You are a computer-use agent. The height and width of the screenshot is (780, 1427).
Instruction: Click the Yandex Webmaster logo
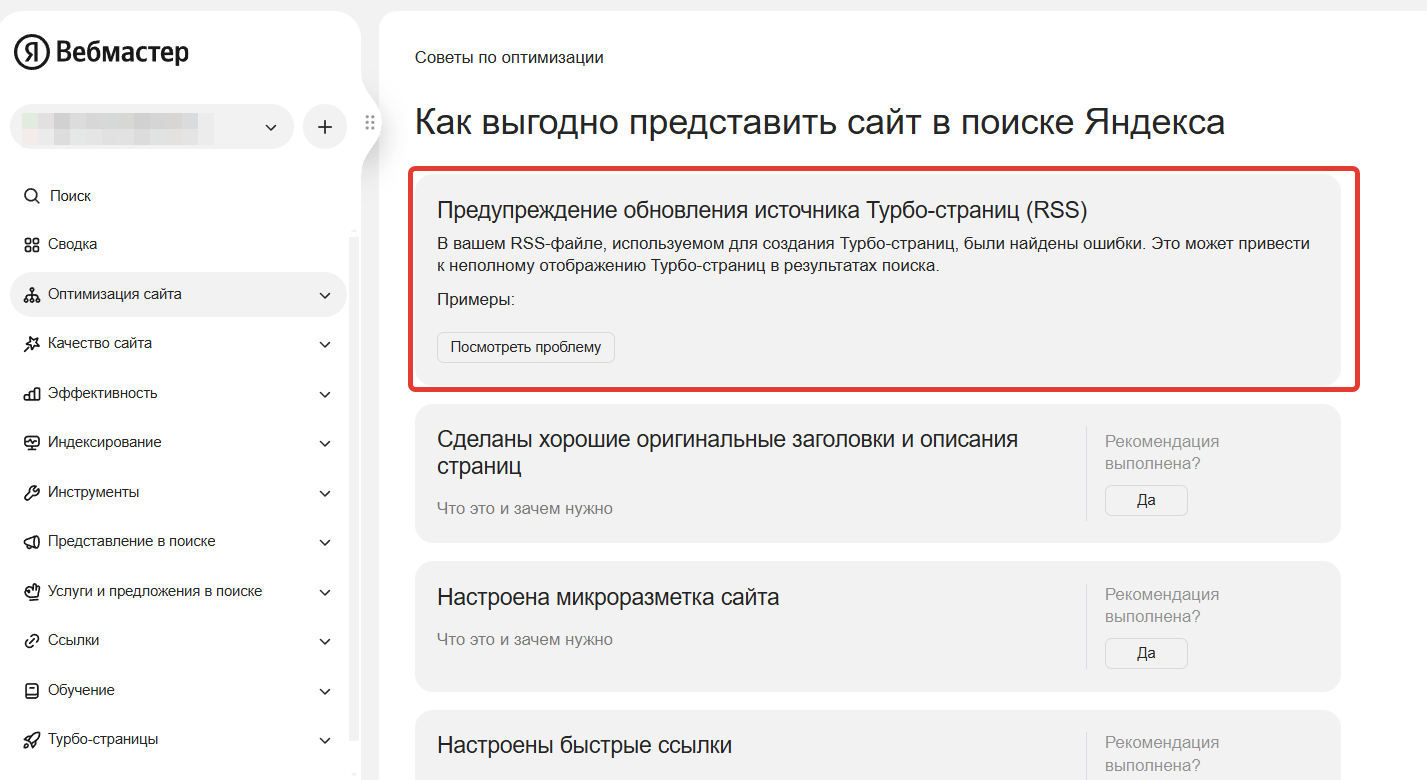(101, 52)
